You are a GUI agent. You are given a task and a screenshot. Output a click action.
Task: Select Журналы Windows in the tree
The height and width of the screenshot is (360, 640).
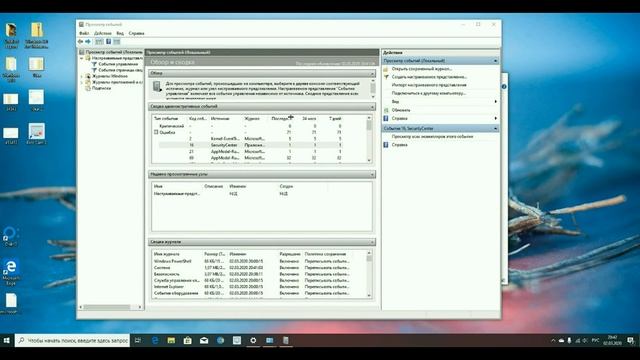(109, 76)
